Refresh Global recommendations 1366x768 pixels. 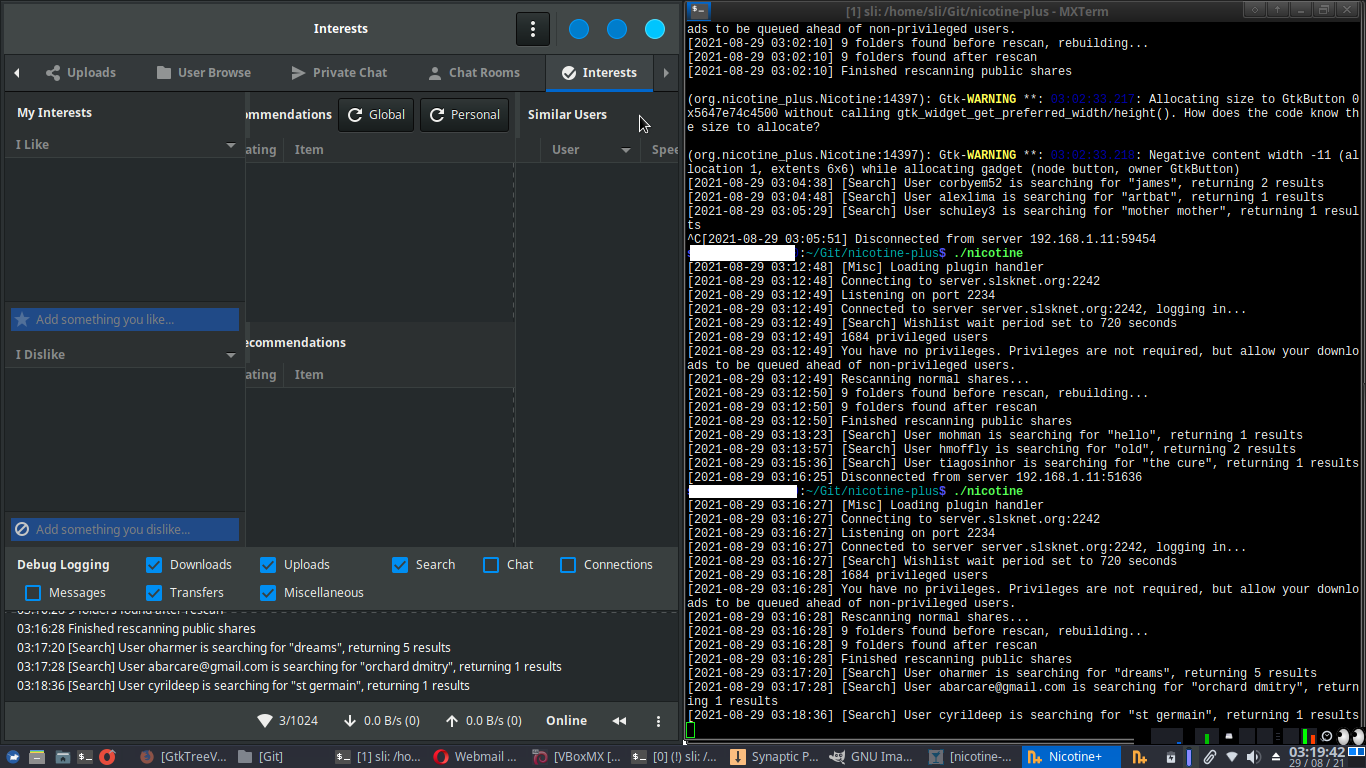click(376, 115)
